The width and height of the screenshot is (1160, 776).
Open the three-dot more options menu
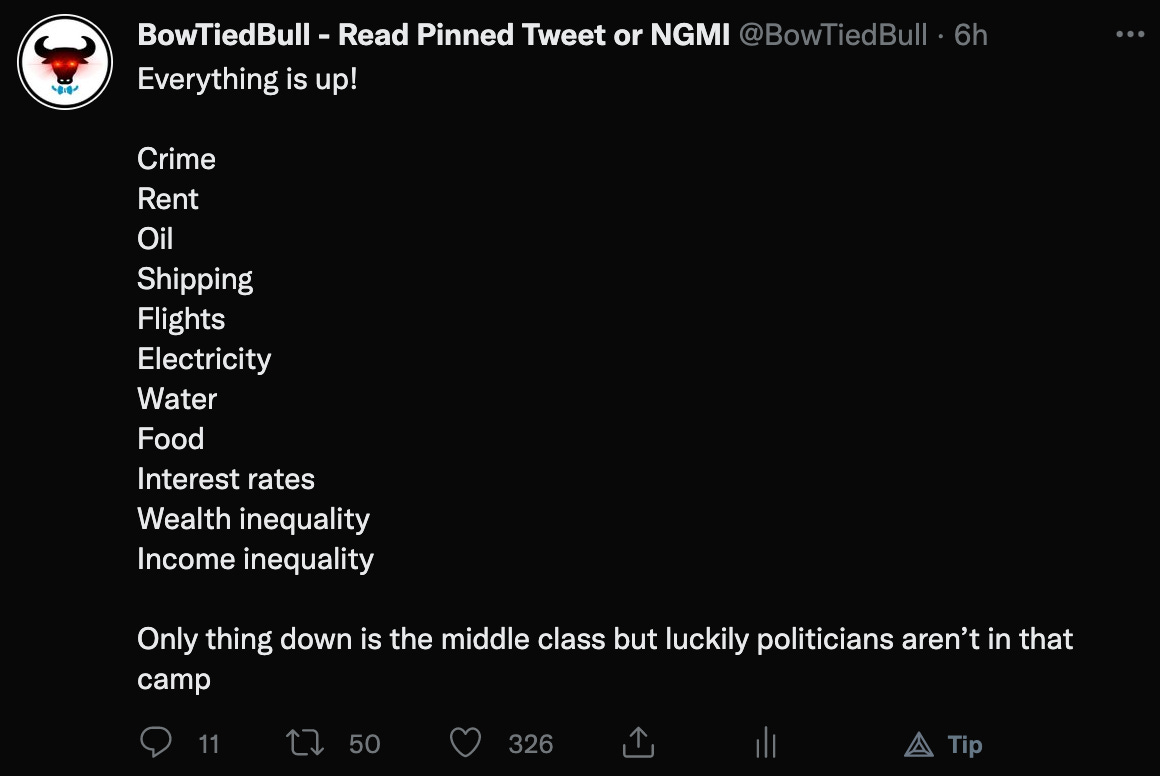[x=1130, y=34]
